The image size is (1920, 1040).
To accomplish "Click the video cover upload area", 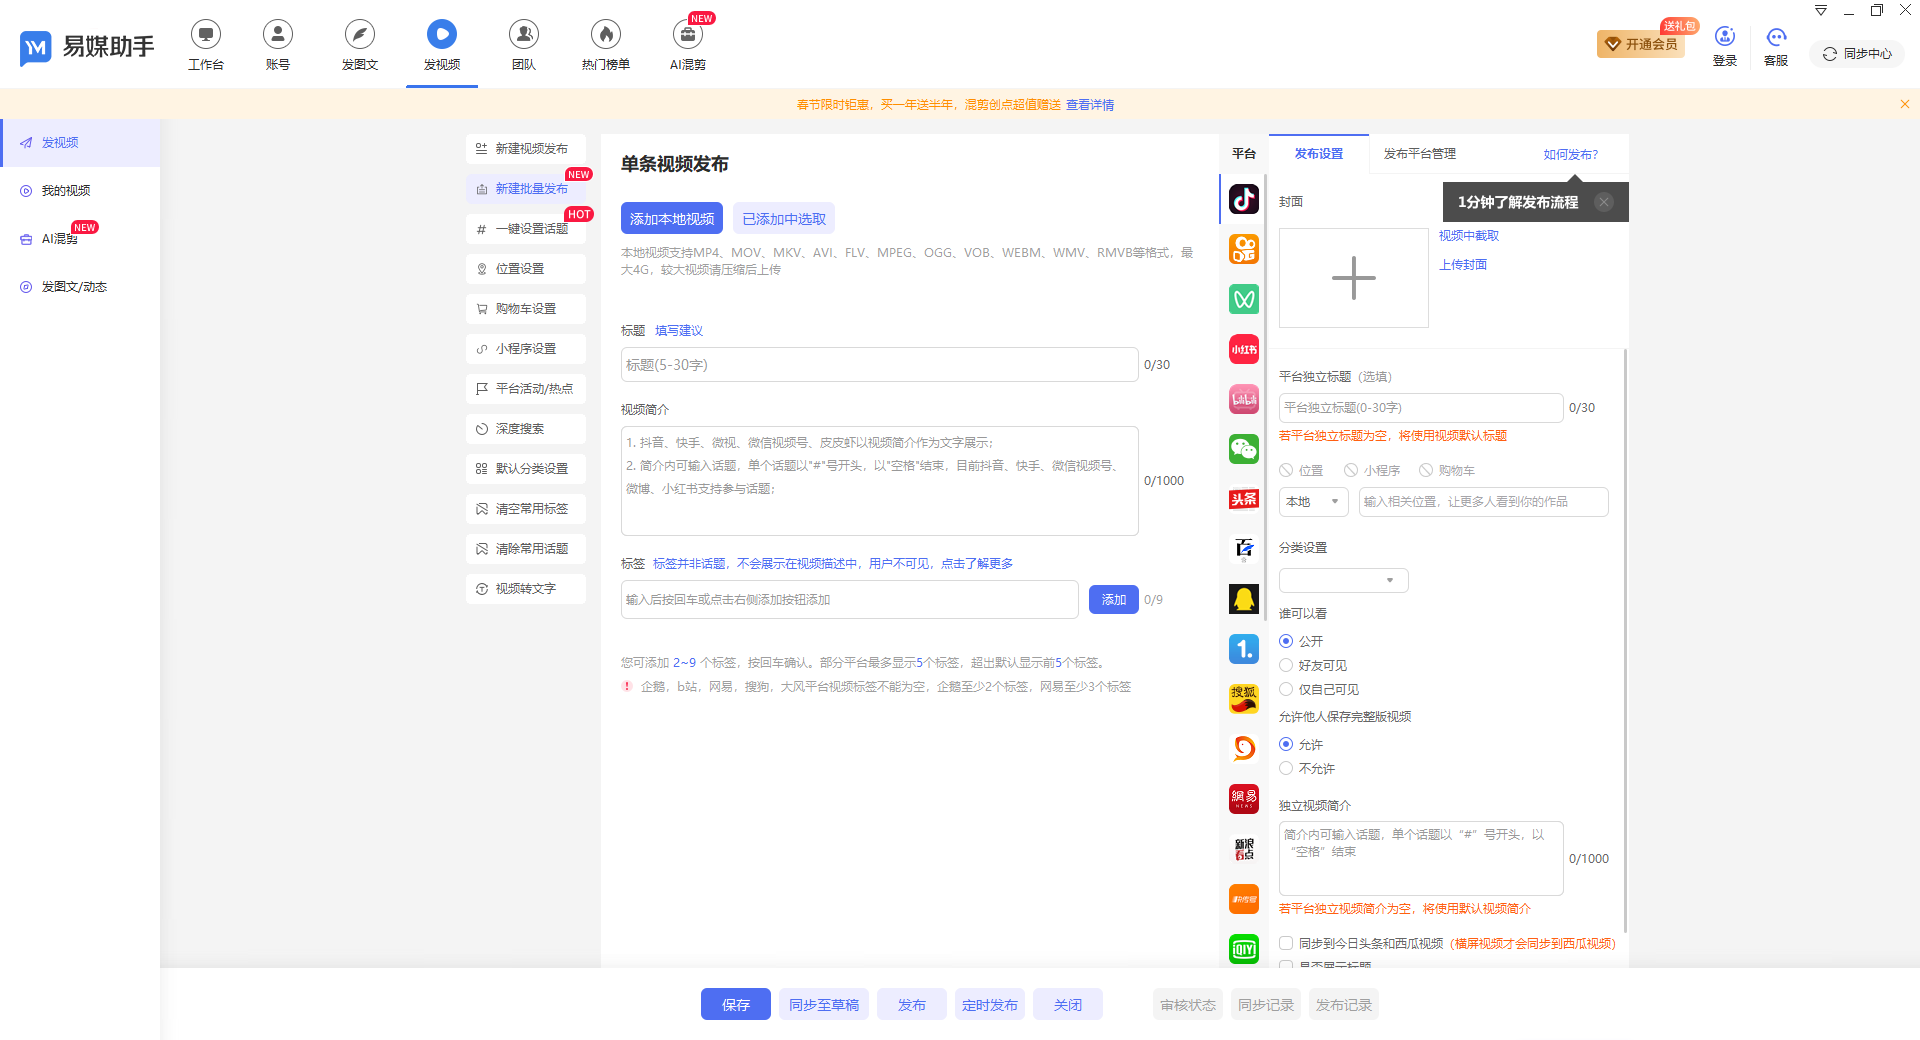I will tap(1353, 277).
